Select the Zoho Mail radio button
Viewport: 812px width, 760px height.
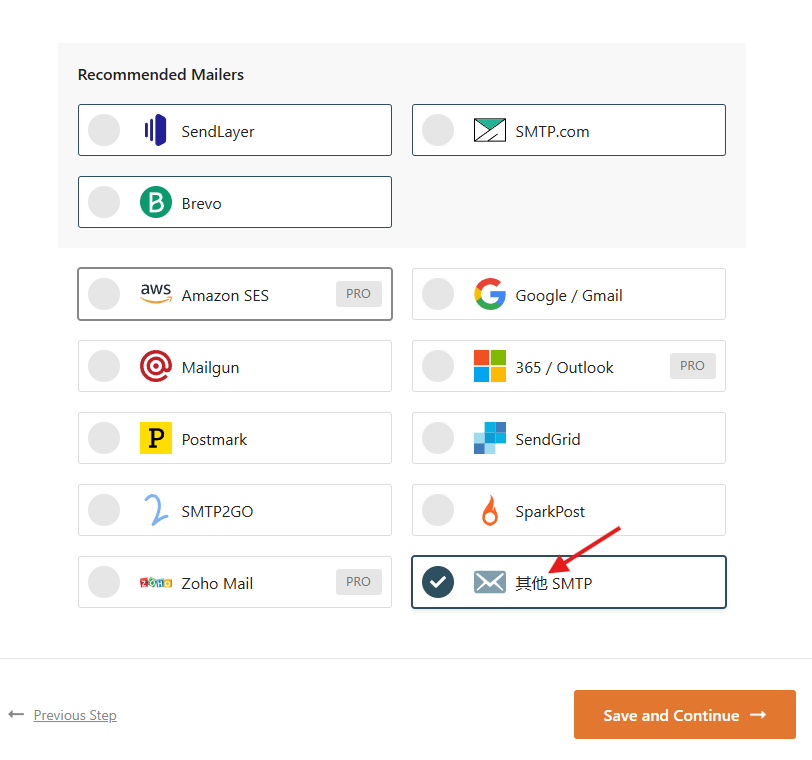click(104, 582)
